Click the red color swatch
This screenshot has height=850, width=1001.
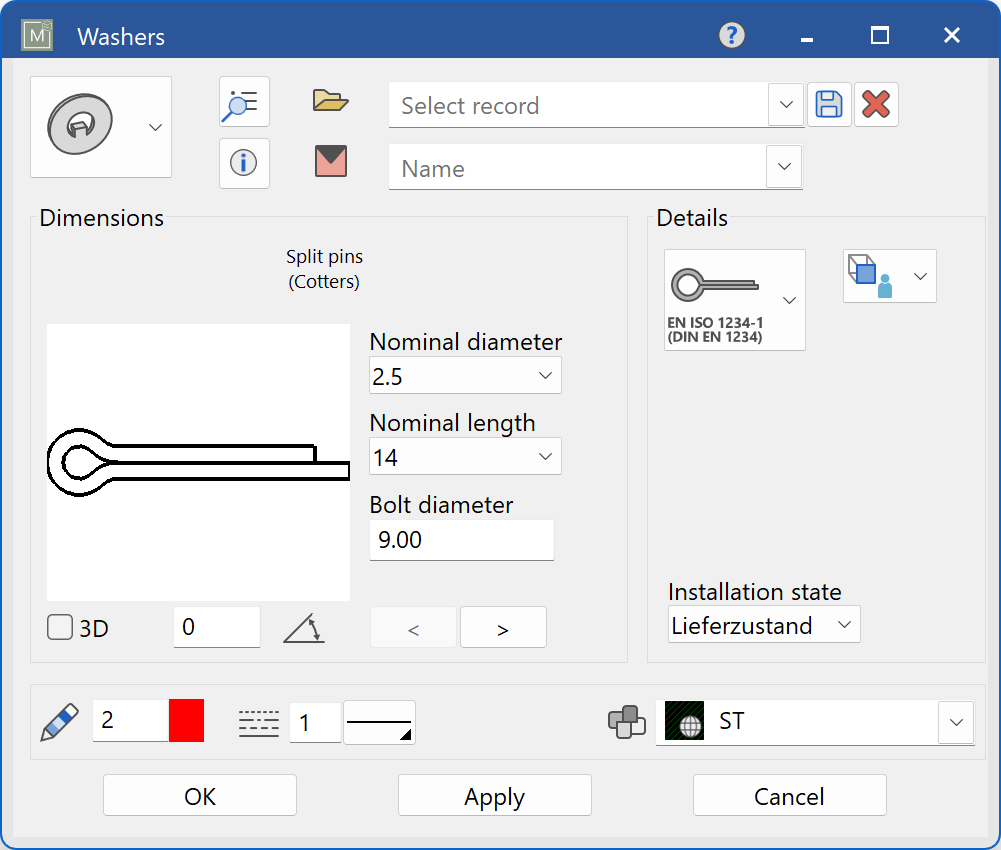coord(186,721)
